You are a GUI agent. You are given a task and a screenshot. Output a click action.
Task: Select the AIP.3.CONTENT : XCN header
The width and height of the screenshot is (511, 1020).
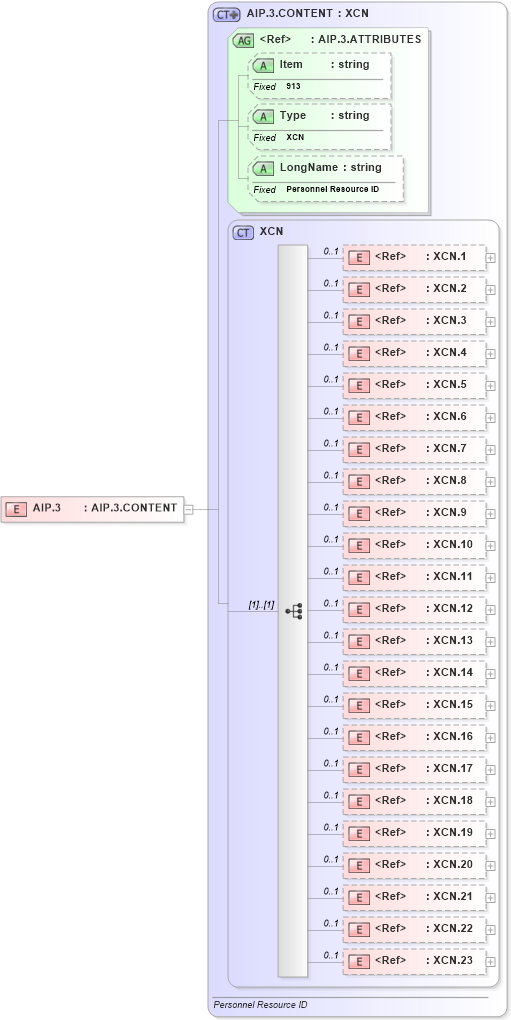click(x=308, y=12)
